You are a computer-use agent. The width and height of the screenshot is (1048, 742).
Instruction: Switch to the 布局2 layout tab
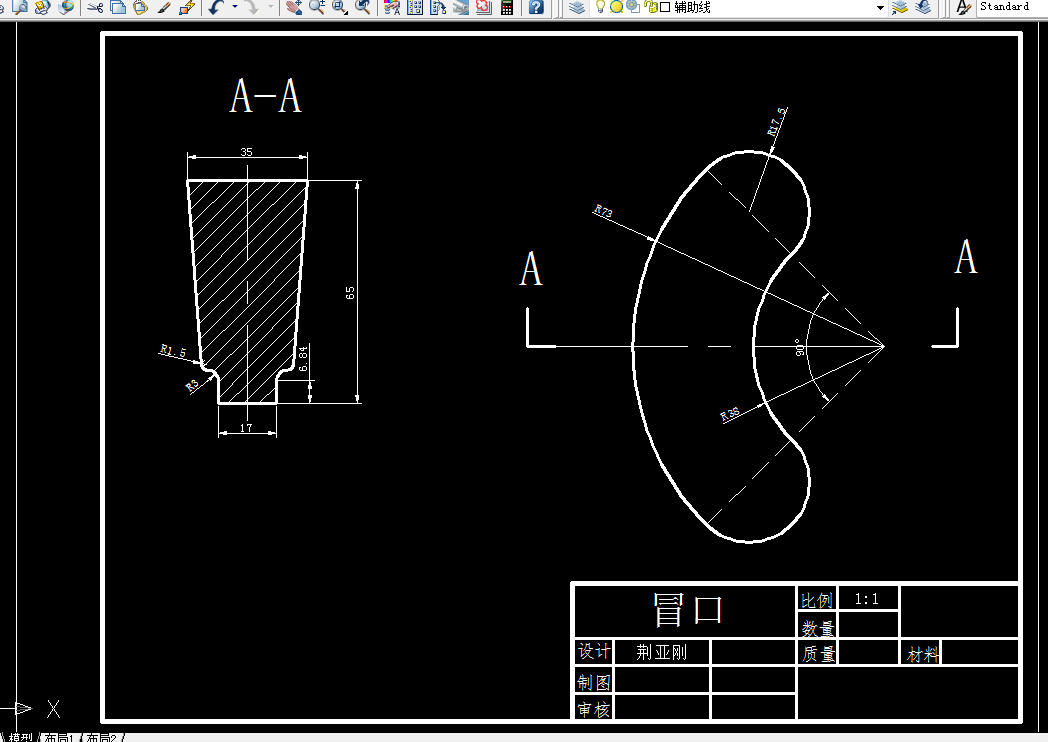[102, 737]
